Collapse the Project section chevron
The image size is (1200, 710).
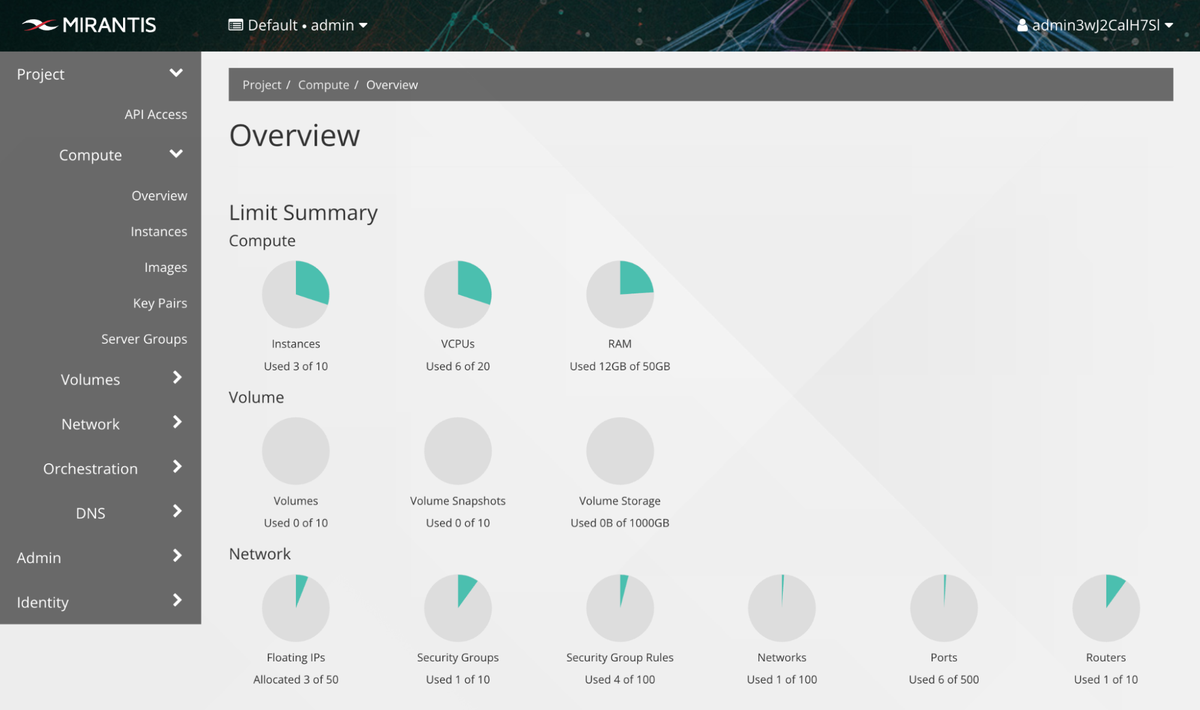point(176,73)
